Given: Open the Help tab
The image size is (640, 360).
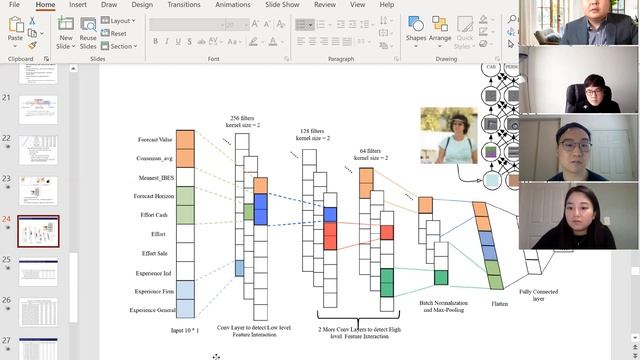Looking at the screenshot, I should click(387, 4).
